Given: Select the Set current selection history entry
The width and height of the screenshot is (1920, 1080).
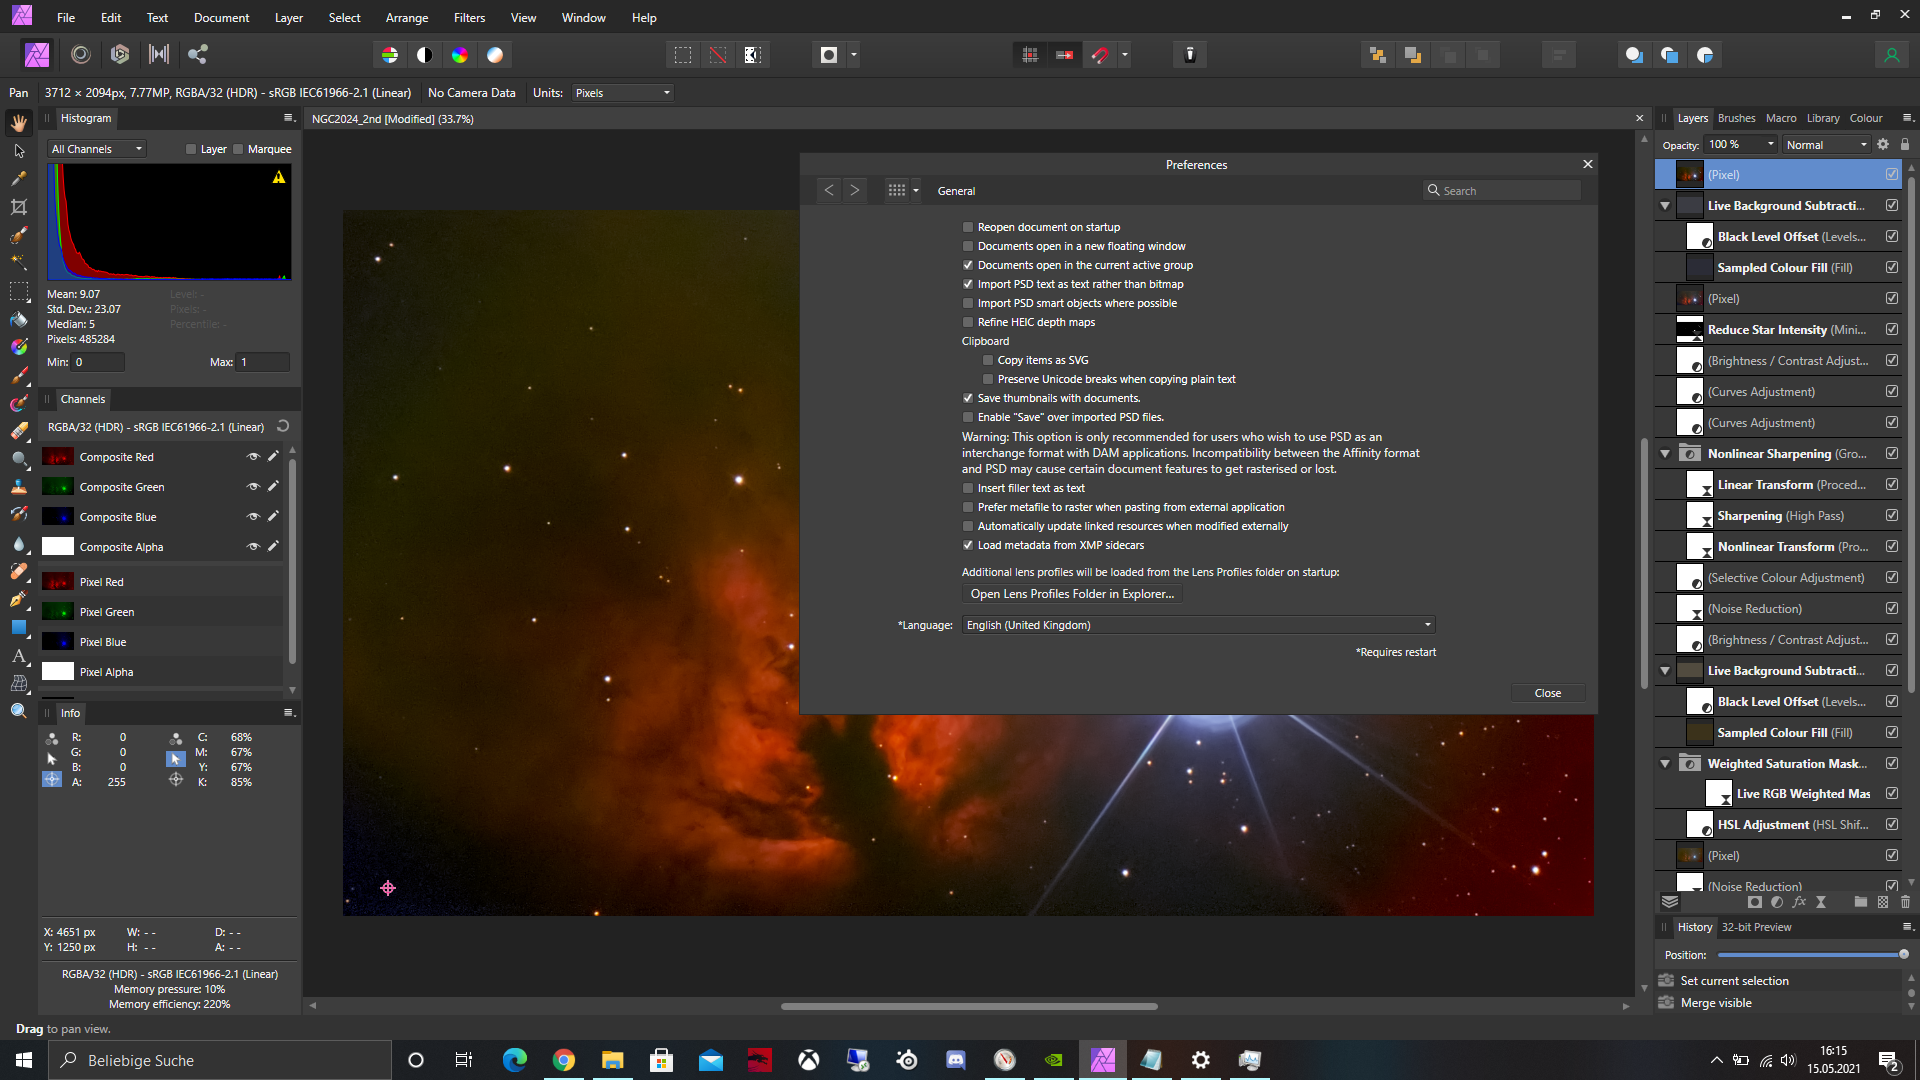Looking at the screenshot, I should click(x=1778, y=981).
